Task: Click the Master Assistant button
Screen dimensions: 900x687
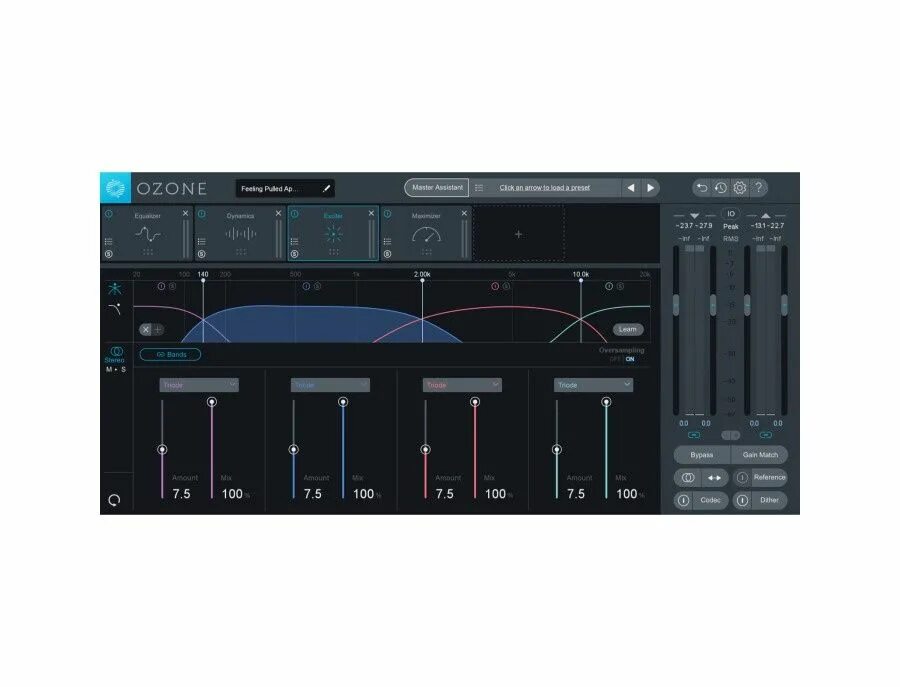Action: click(437, 188)
